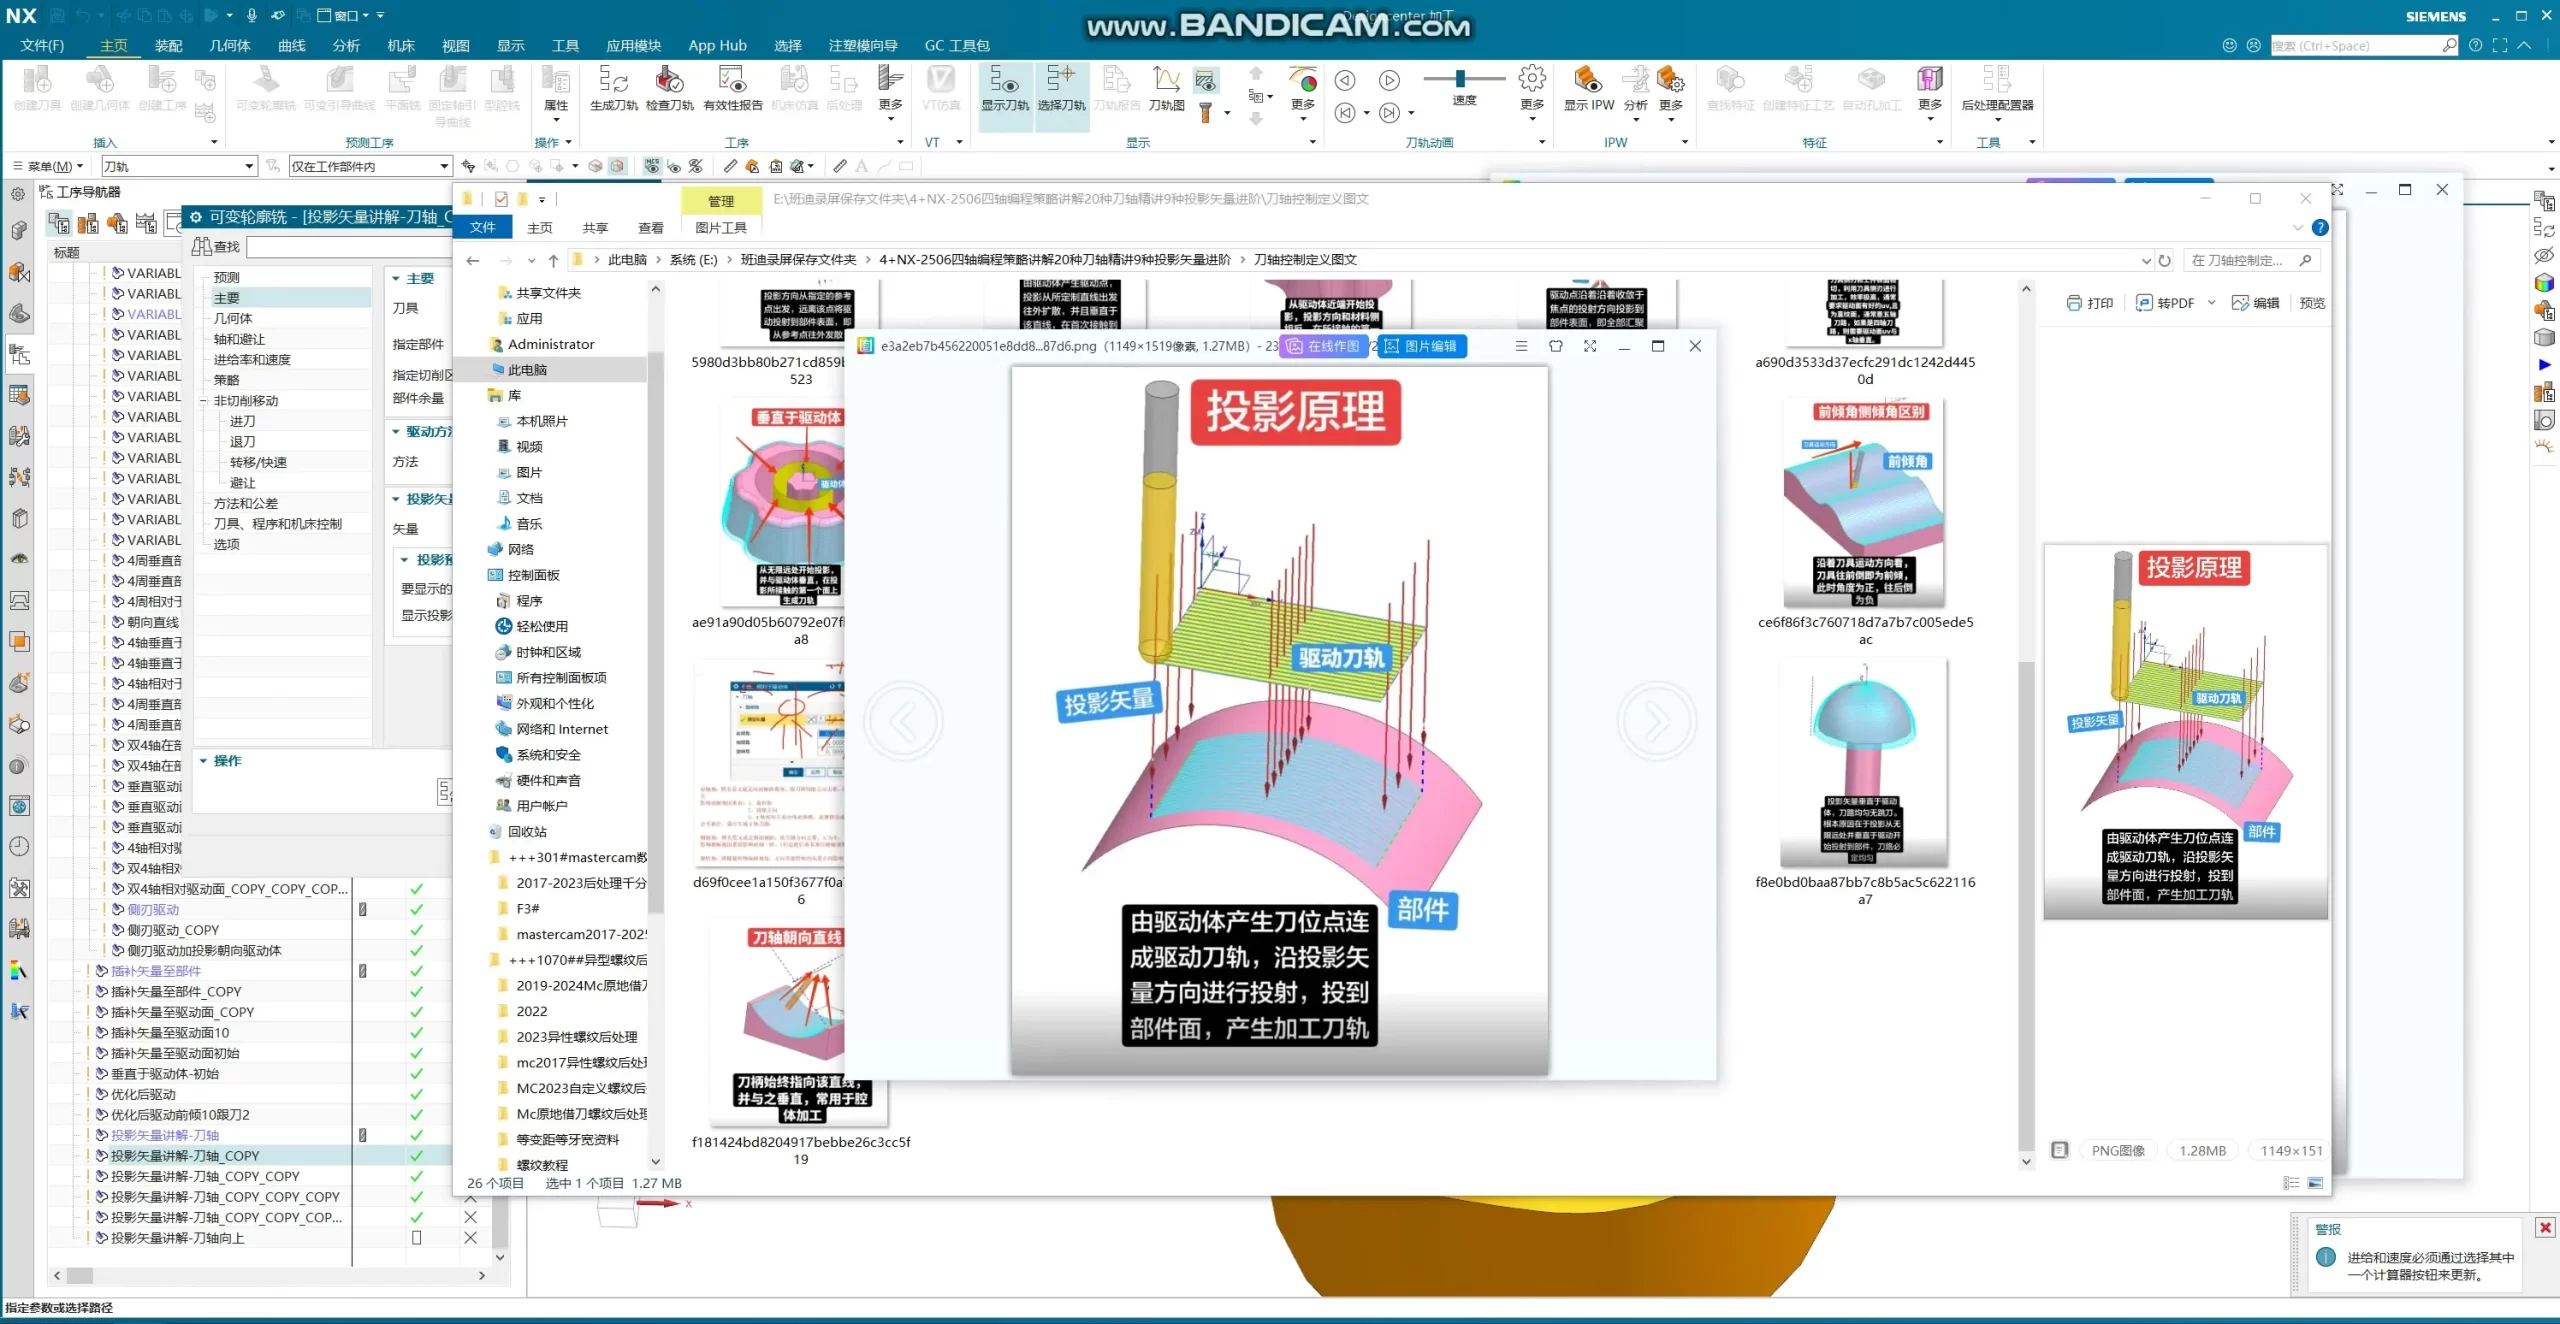
Task: Toggle the 显示刀轨 display toolpath icon
Action: point(1004,82)
